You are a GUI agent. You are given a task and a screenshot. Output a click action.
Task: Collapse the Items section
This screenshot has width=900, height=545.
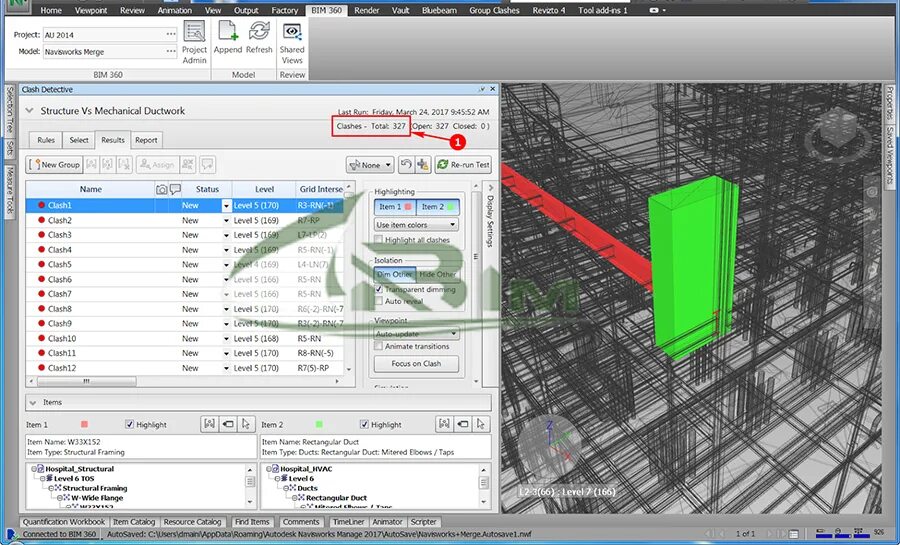click(33, 403)
